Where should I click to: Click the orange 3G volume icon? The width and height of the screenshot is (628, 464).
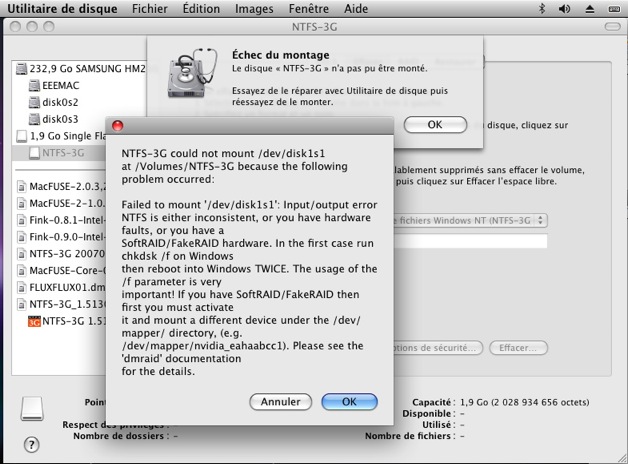point(34,321)
